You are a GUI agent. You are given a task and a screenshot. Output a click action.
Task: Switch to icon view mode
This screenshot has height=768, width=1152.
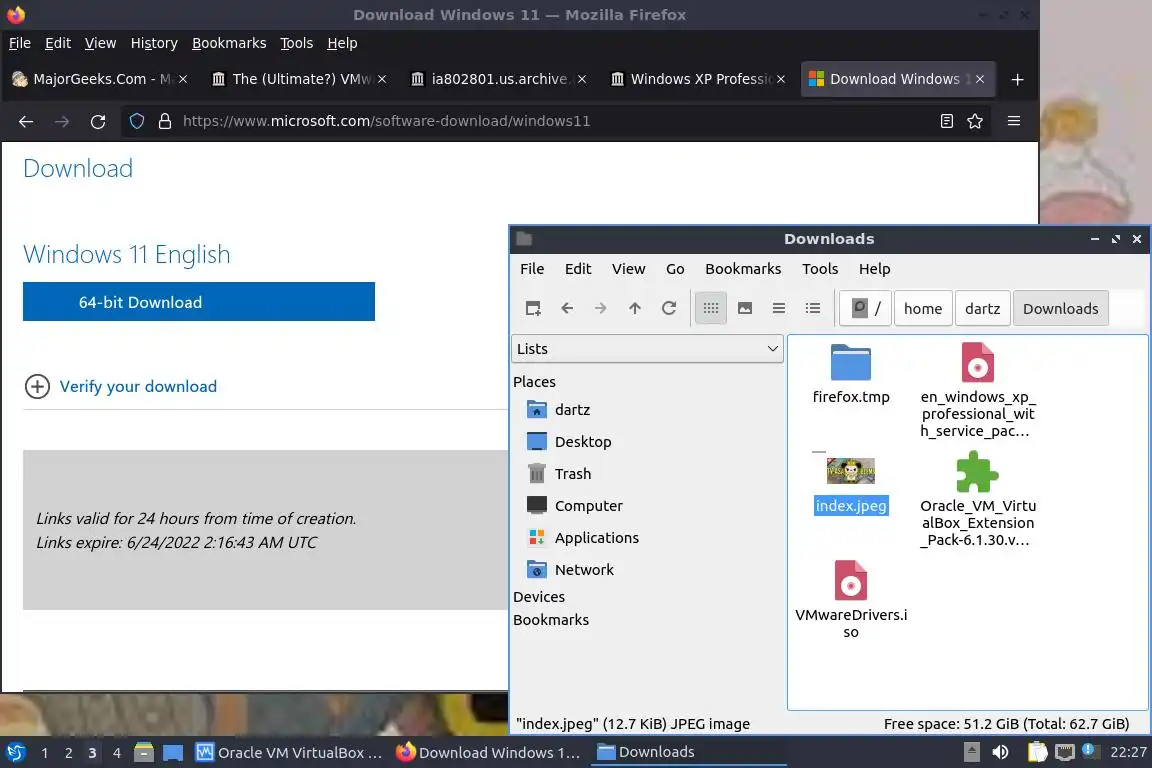point(710,309)
